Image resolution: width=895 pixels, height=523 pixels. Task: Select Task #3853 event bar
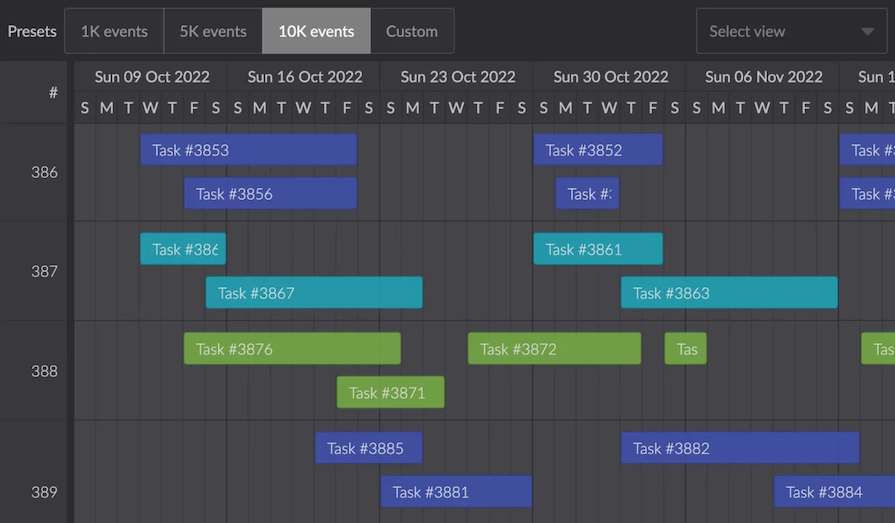(x=248, y=150)
